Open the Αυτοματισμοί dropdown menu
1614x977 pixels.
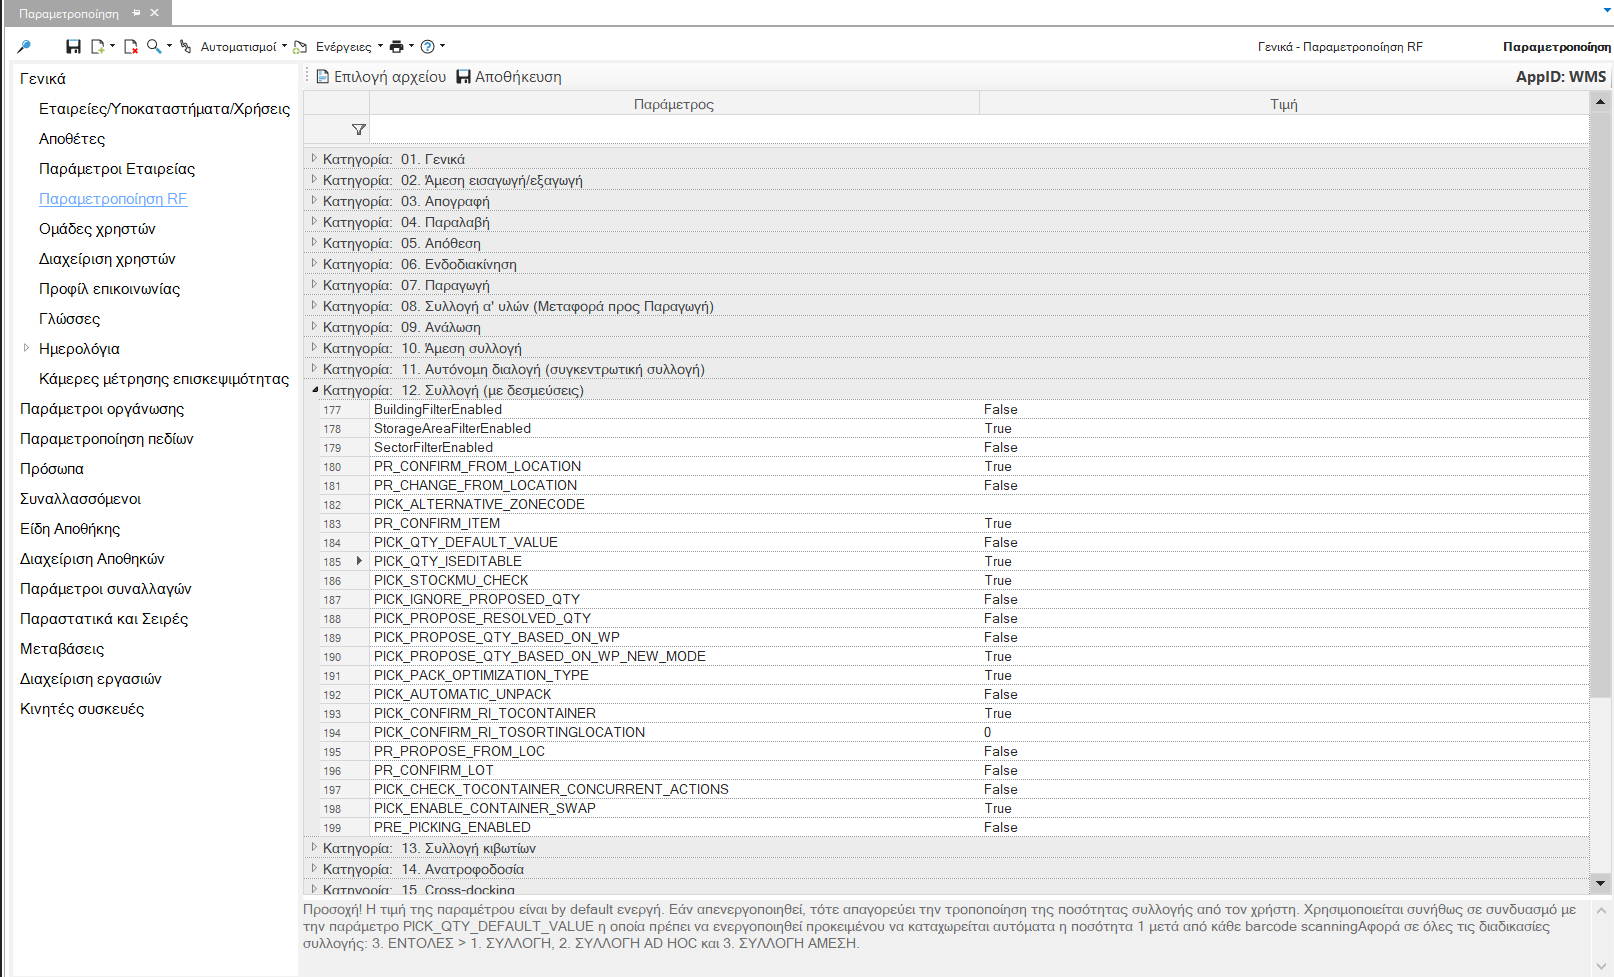coord(244,46)
